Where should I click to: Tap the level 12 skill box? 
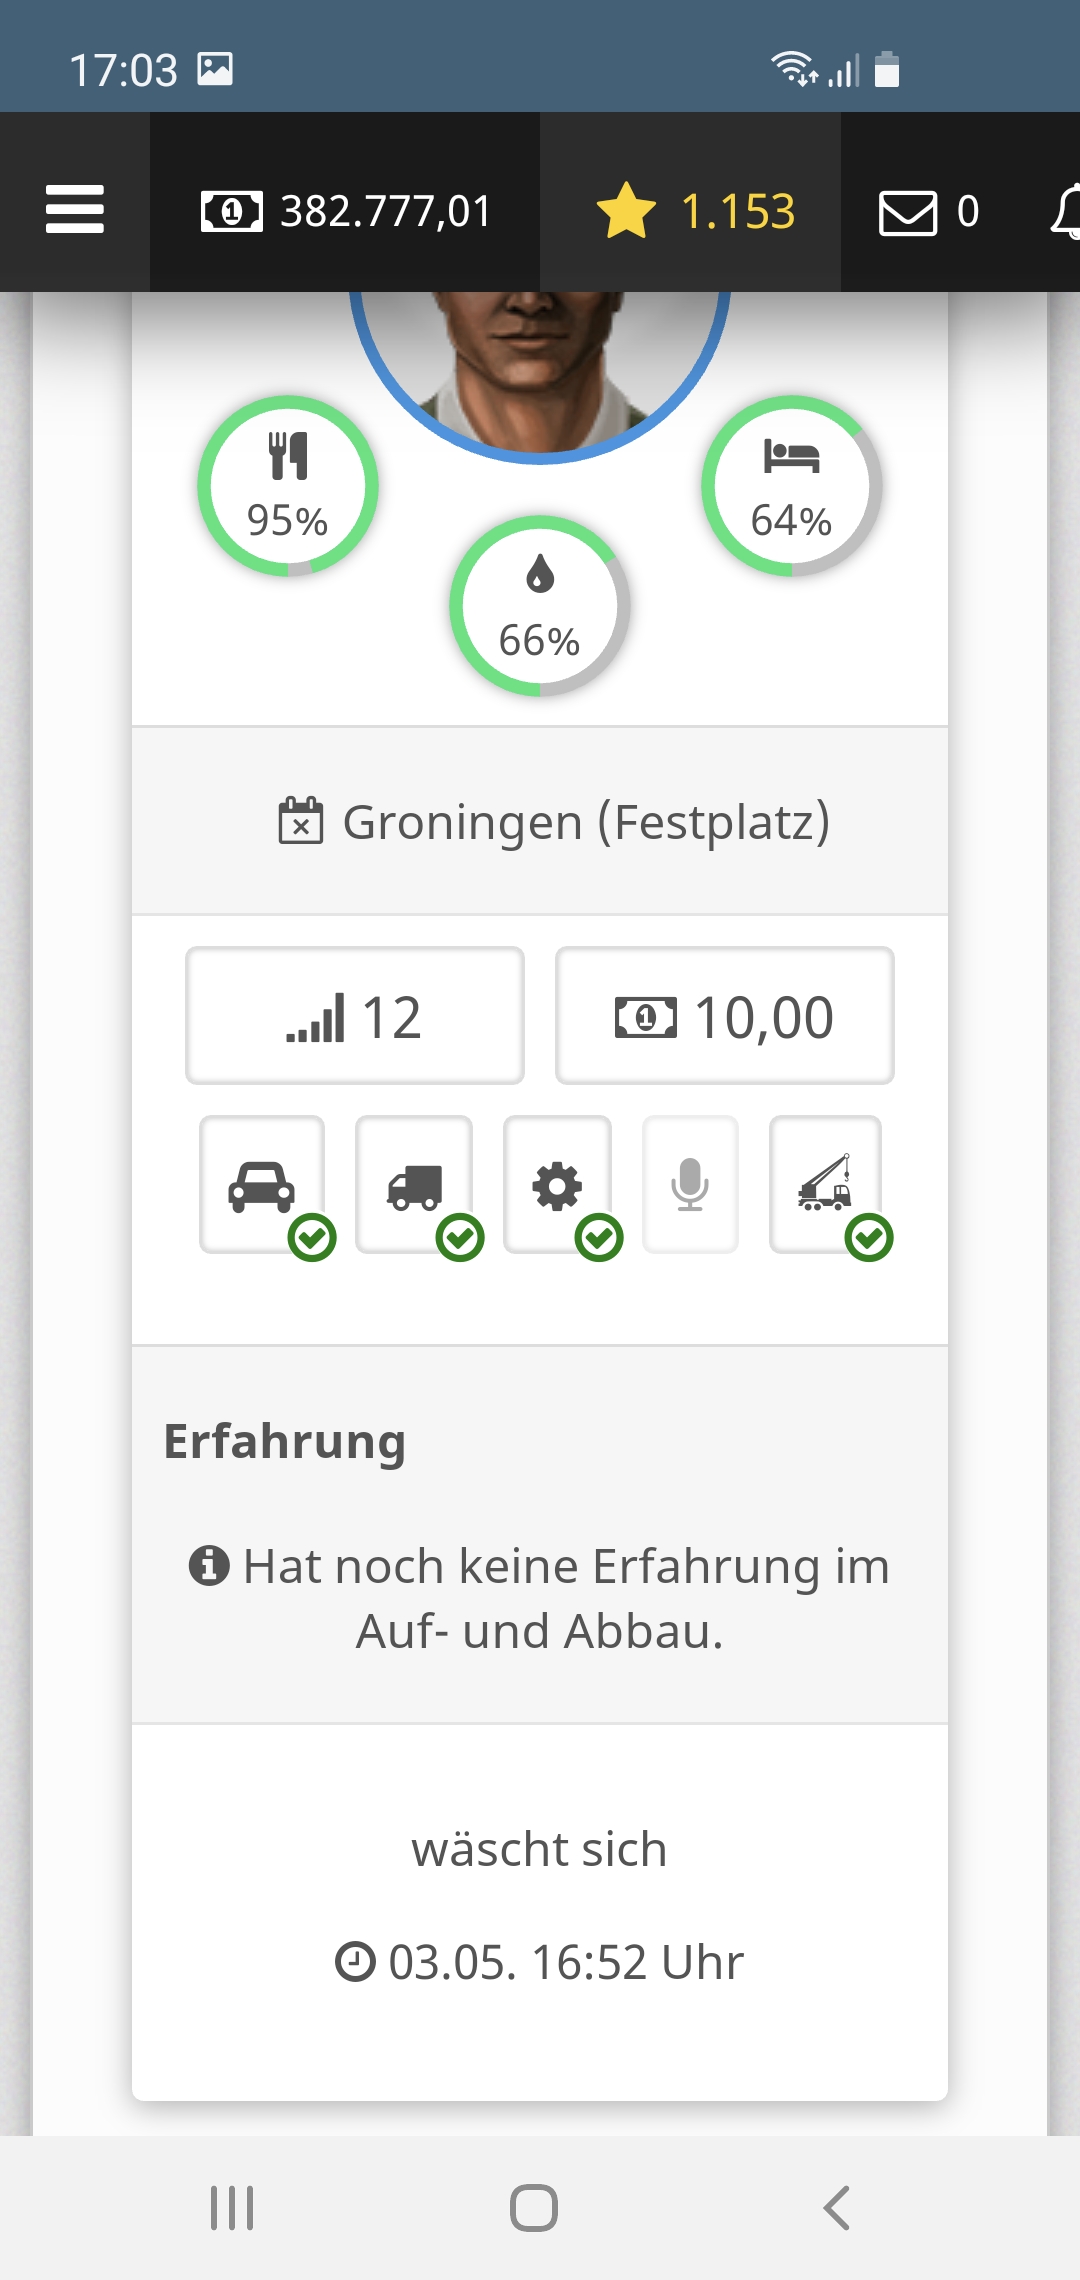355,1016
